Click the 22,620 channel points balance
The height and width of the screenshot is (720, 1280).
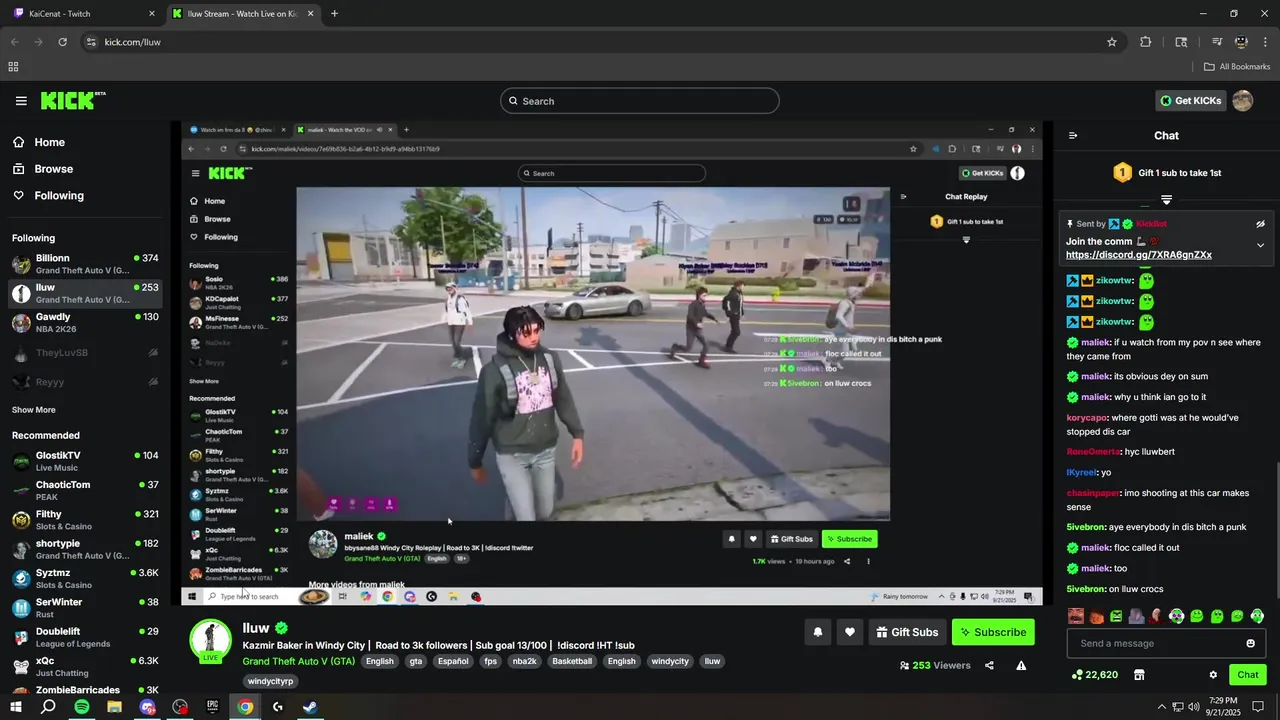[1094, 675]
